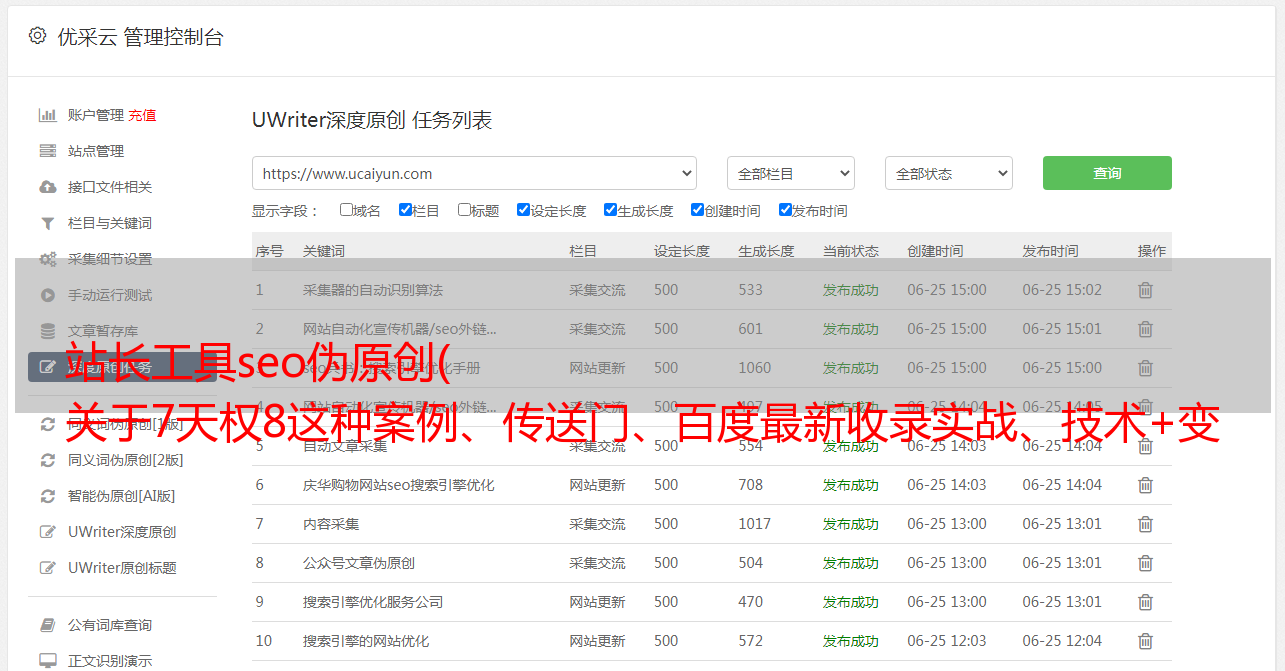Click the gear icon beside 优采云 管理控制台
The image size is (1285, 671).
[37, 36]
